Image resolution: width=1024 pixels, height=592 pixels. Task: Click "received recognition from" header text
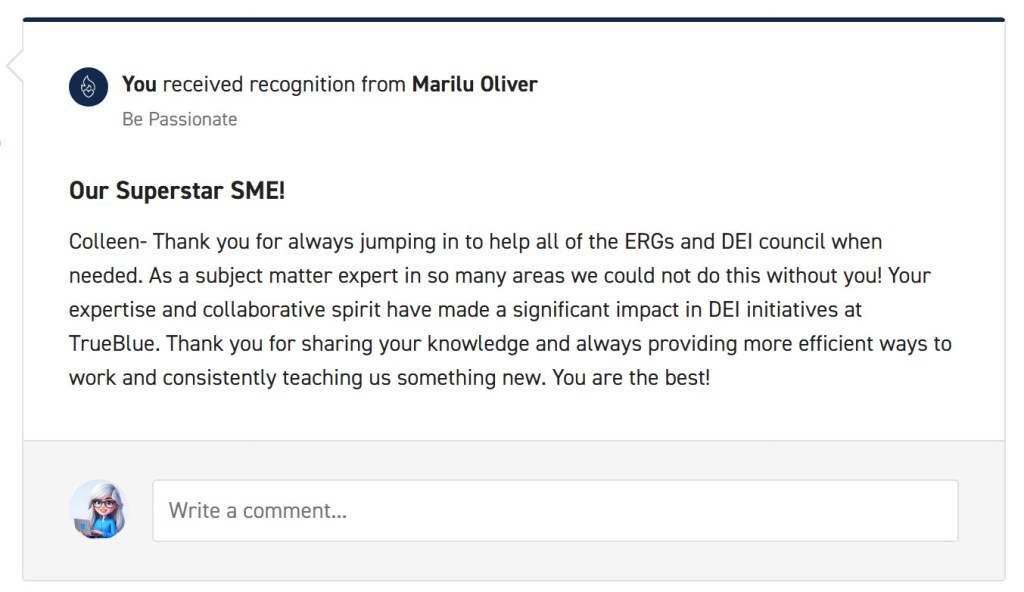[284, 85]
